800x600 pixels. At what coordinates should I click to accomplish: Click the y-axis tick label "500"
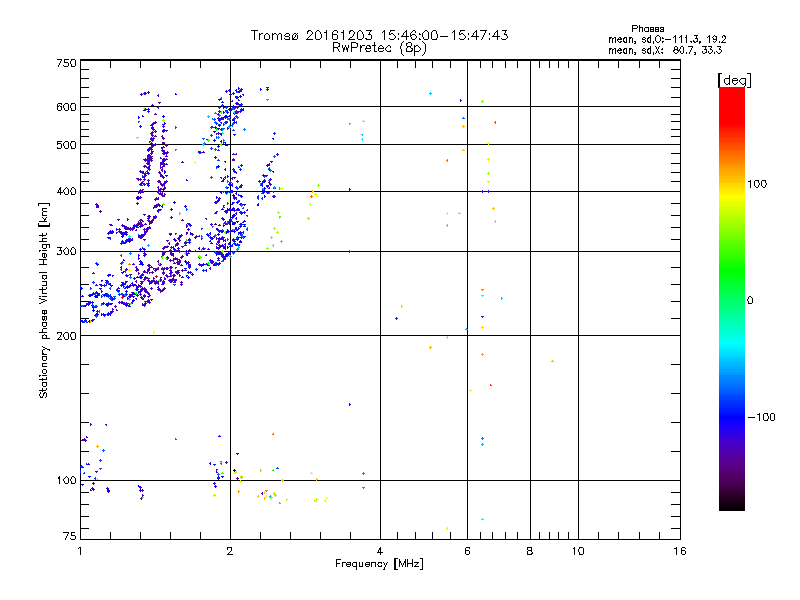[x=66, y=145]
